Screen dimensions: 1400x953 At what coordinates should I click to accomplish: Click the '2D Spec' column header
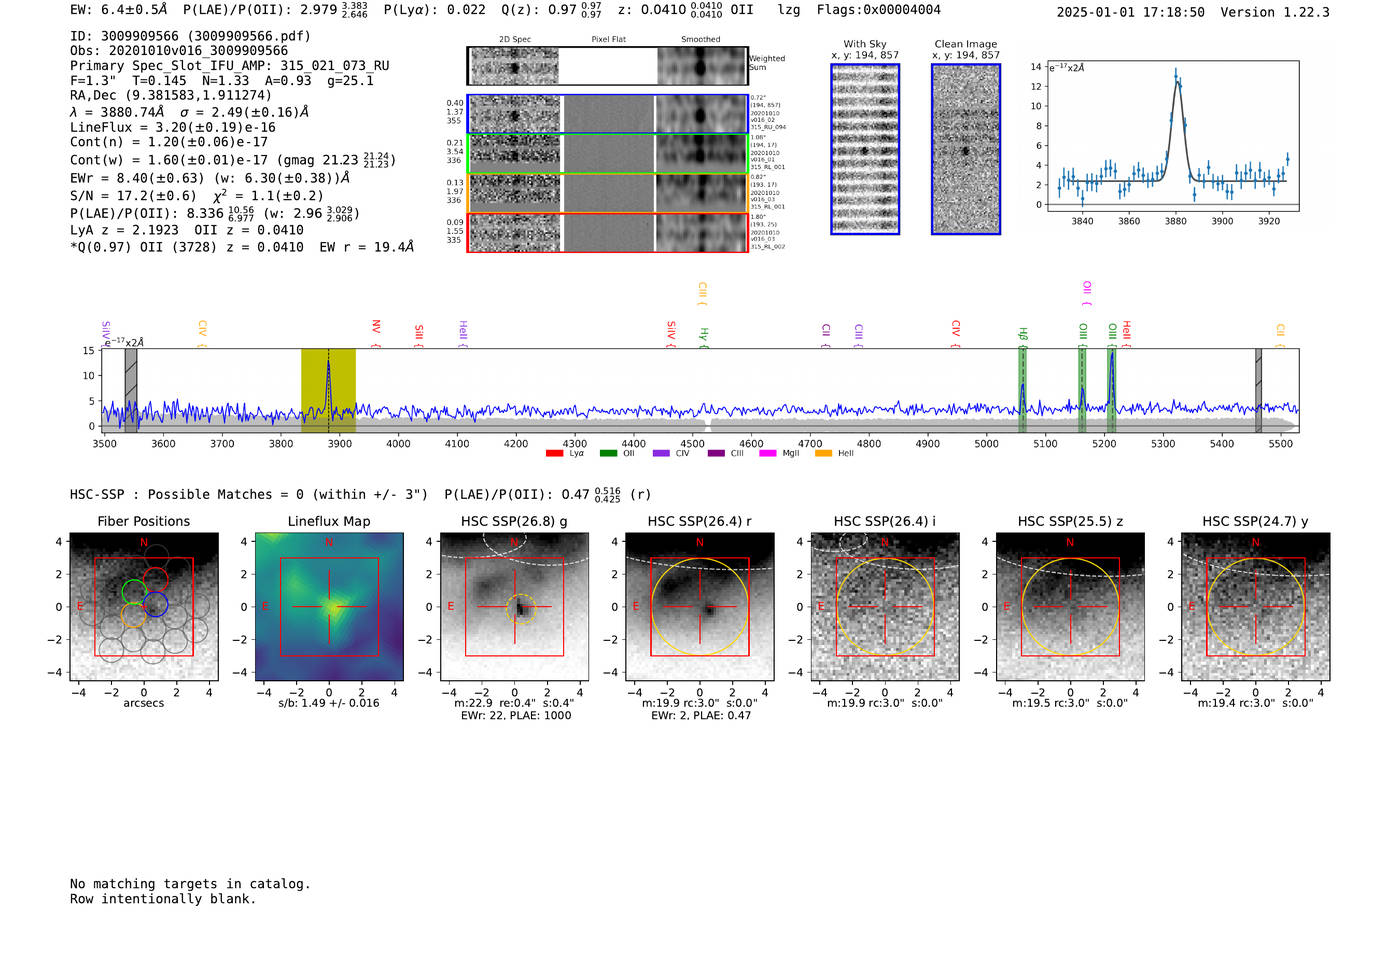[x=515, y=40]
